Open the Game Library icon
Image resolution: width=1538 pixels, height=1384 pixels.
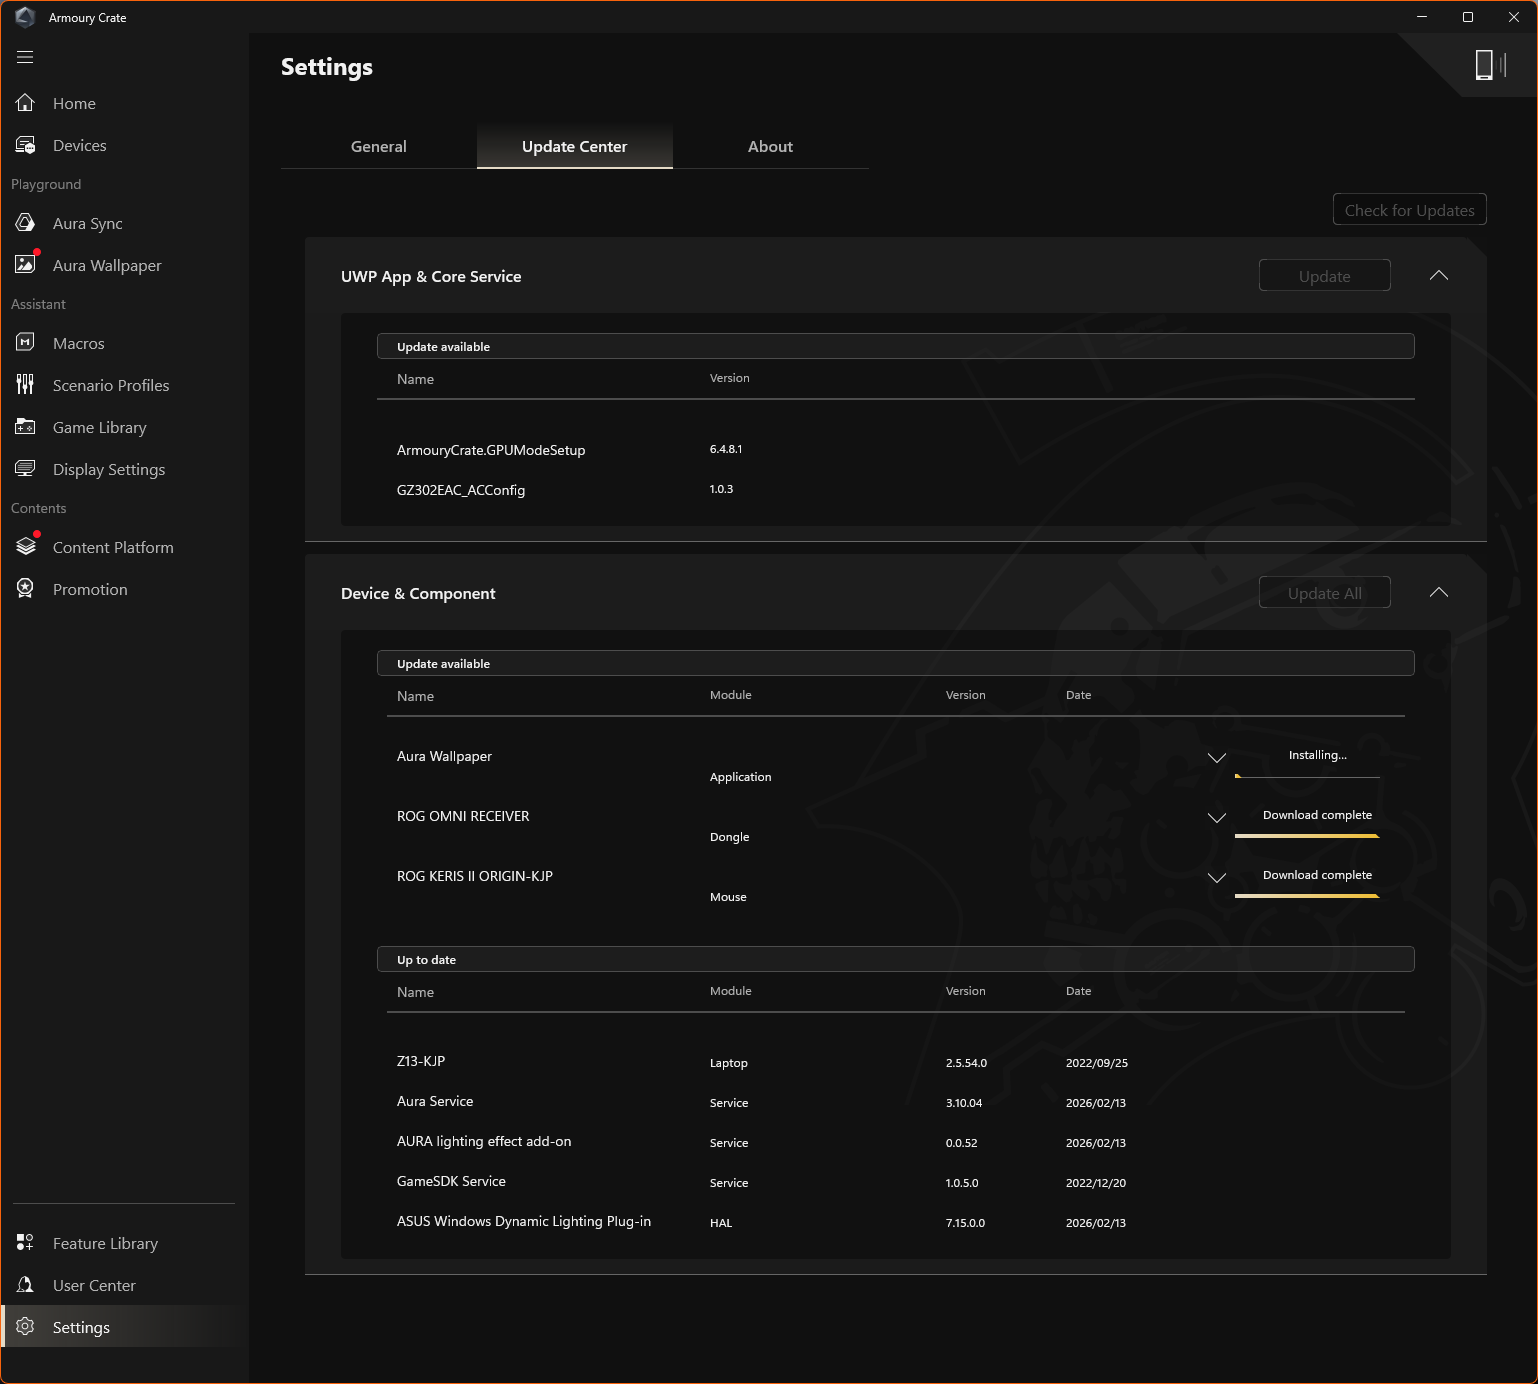click(26, 427)
